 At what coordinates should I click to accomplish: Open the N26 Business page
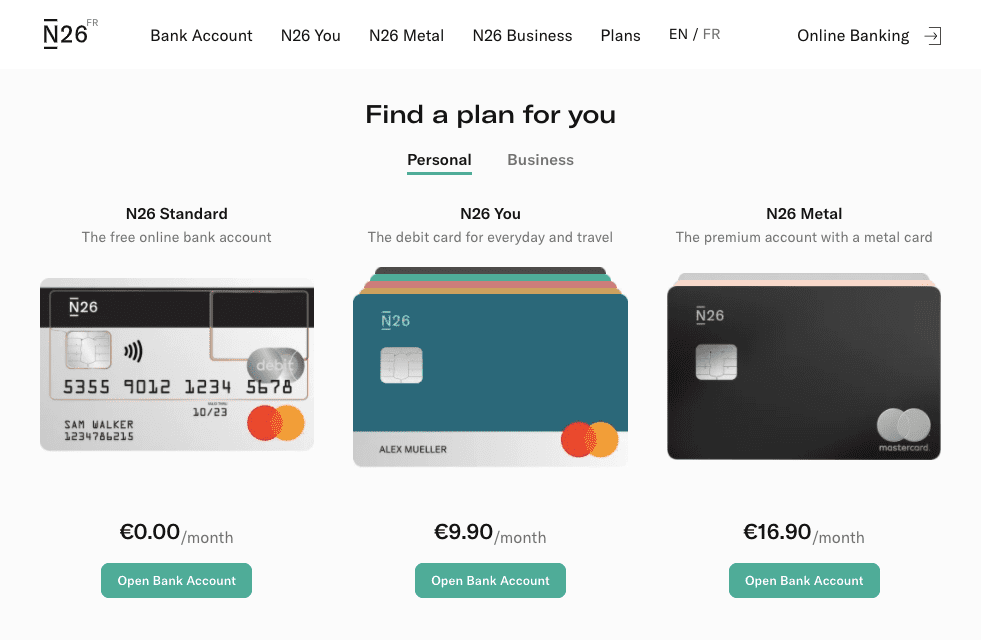522,35
